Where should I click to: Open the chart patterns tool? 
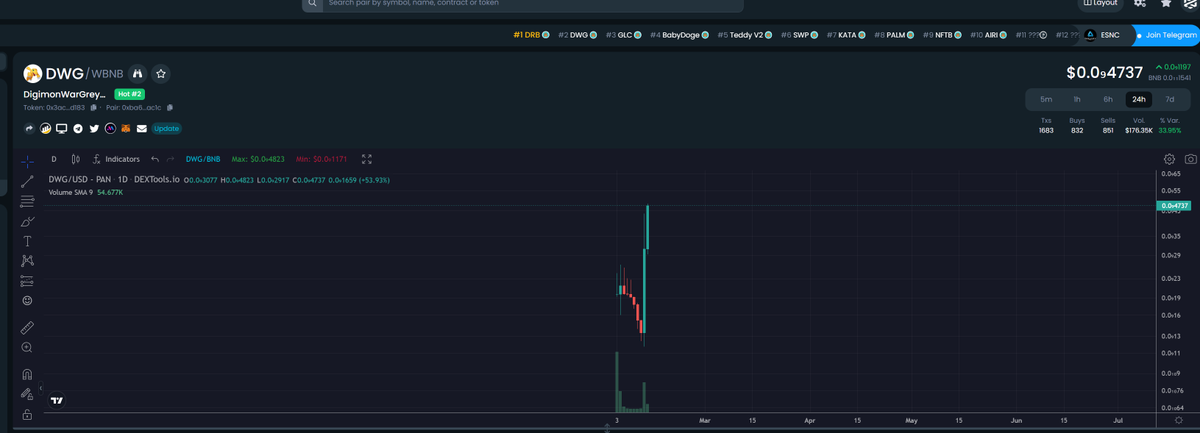pos(27,261)
